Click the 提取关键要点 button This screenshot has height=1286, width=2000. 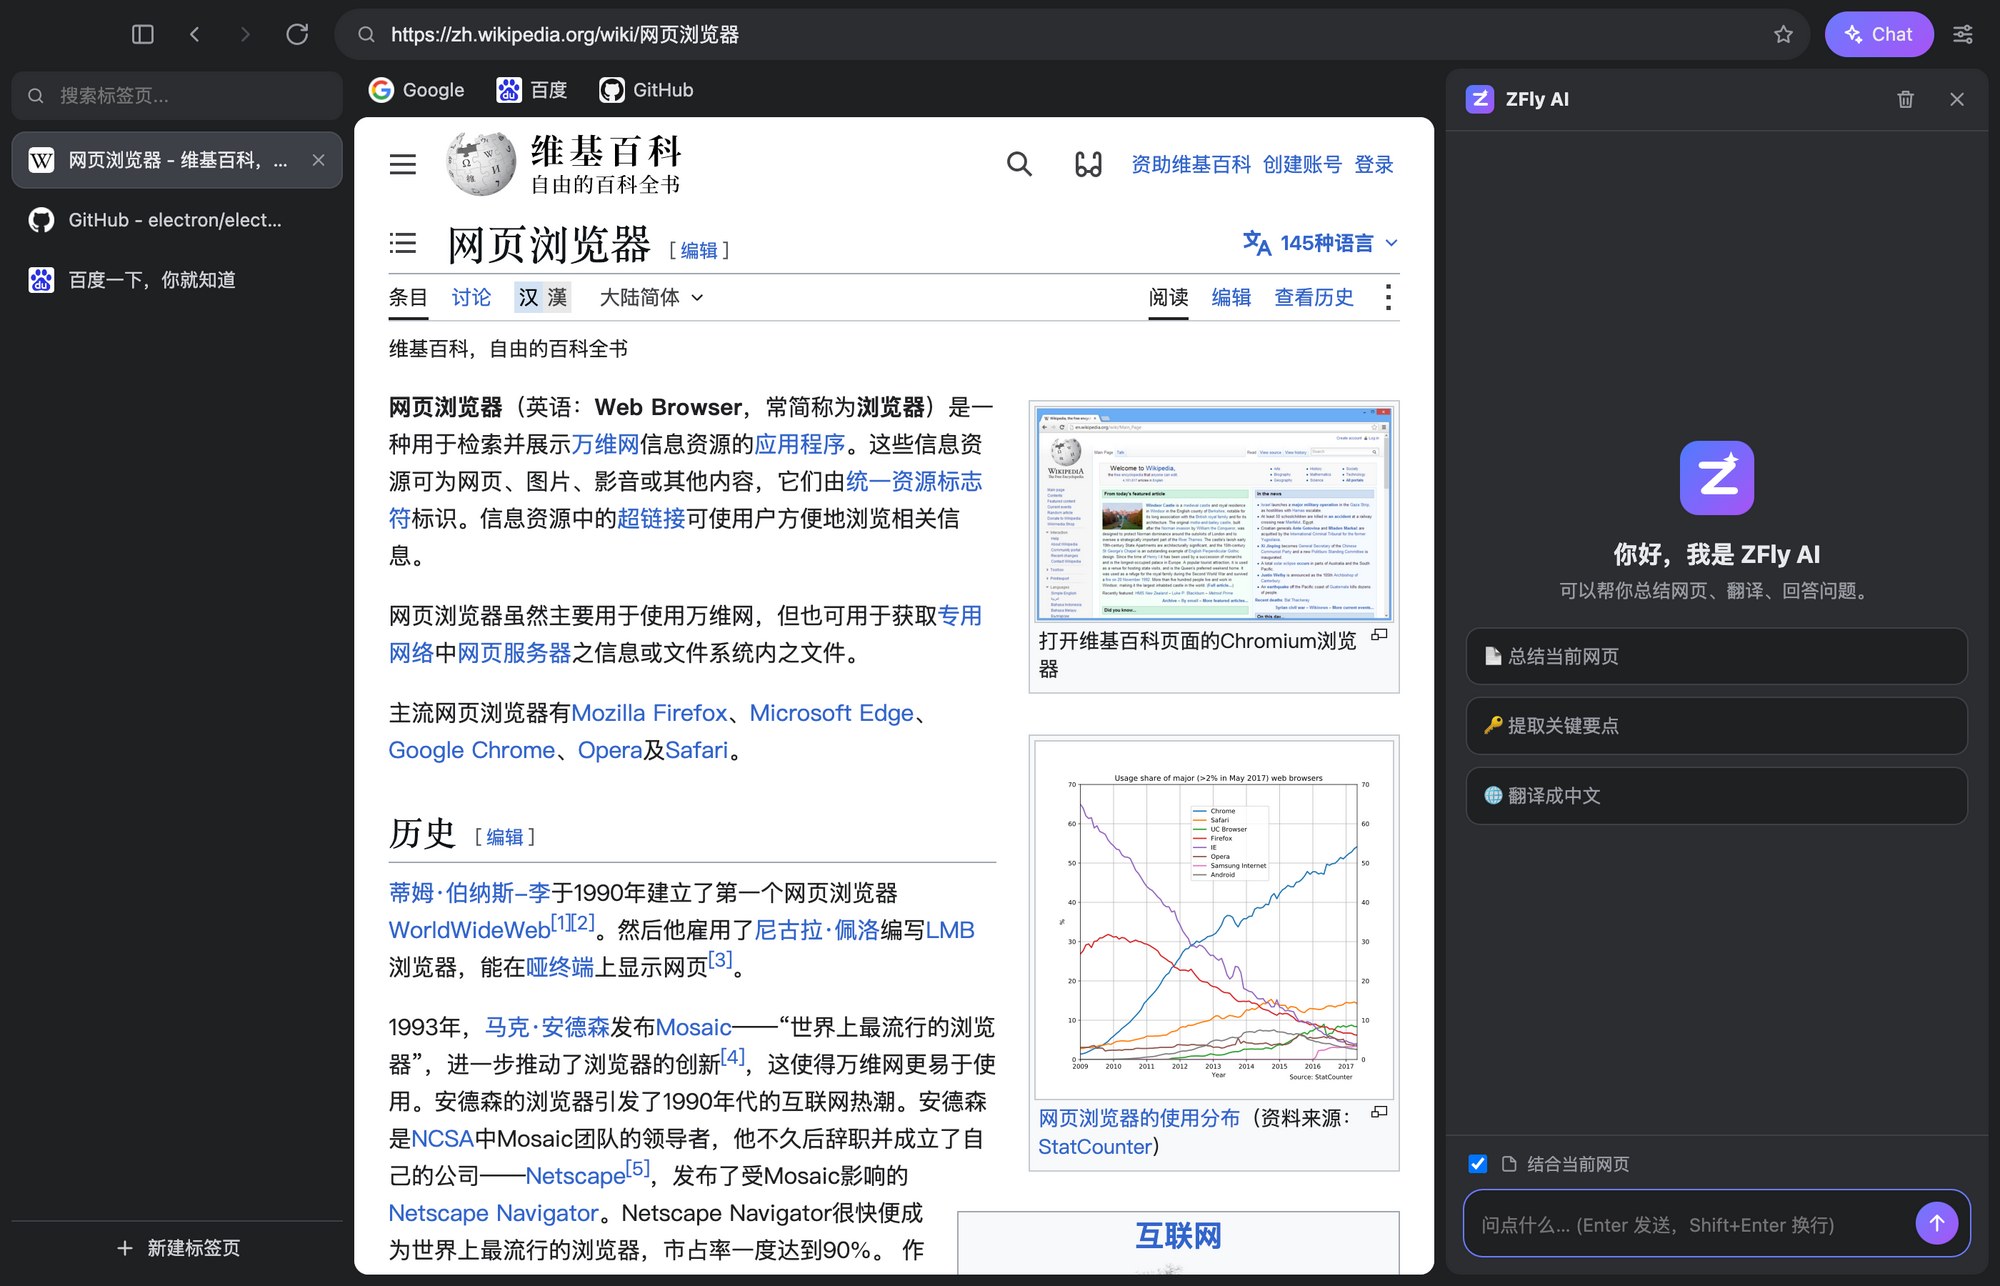tap(1716, 726)
